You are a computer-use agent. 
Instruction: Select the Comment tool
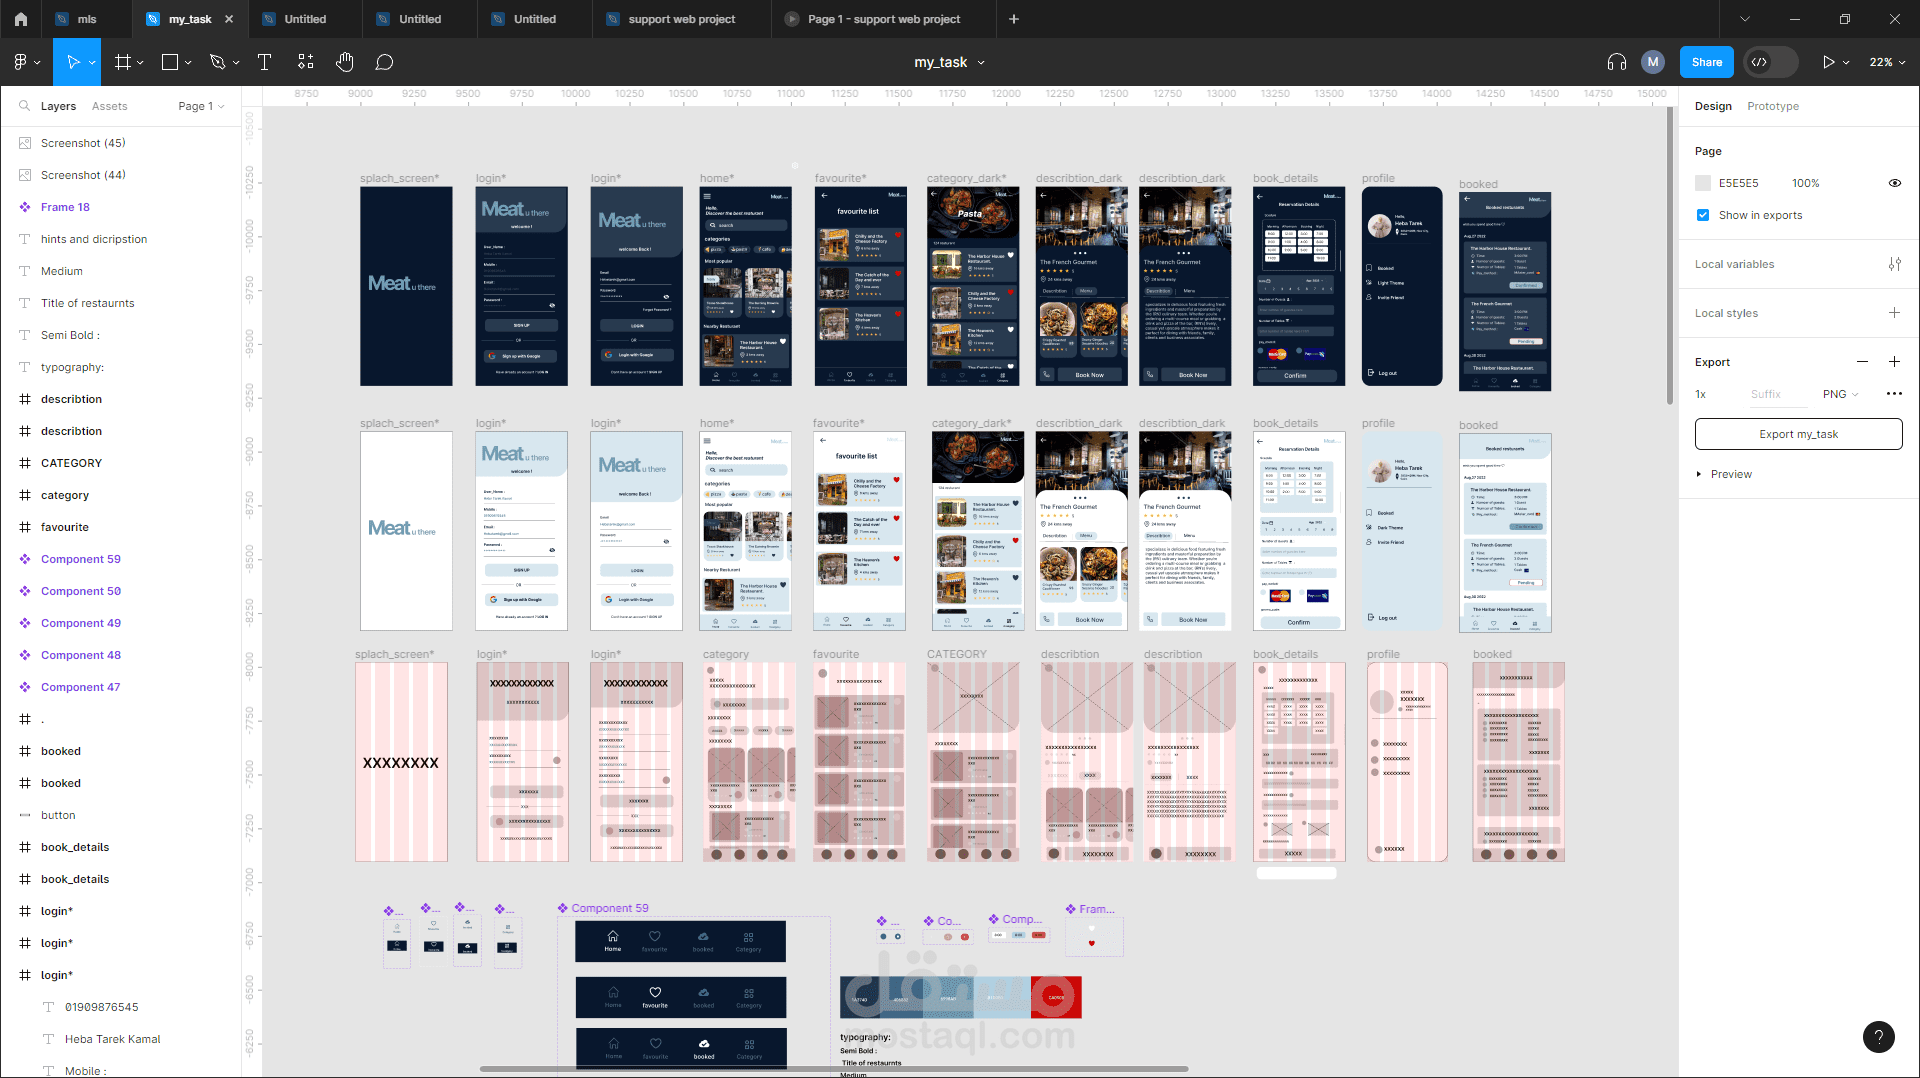384,62
